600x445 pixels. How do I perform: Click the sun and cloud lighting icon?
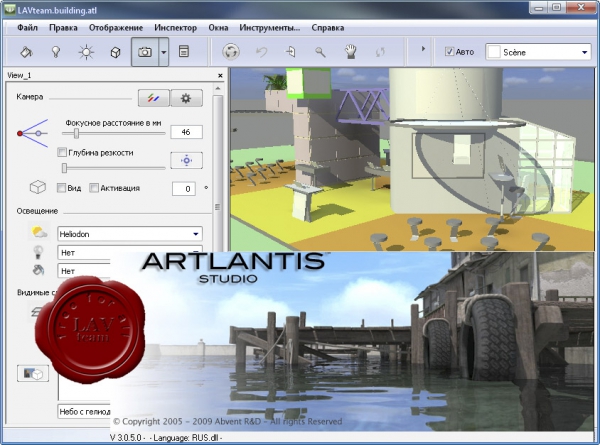pyautogui.click(x=39, y=232)
